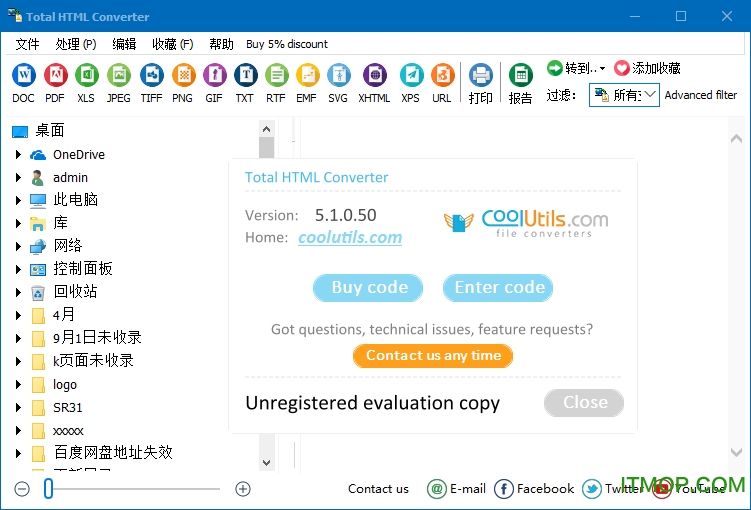Select the k页面未收录 folder
The height and width of the screenshot is (510, 751).
(82, 361)
